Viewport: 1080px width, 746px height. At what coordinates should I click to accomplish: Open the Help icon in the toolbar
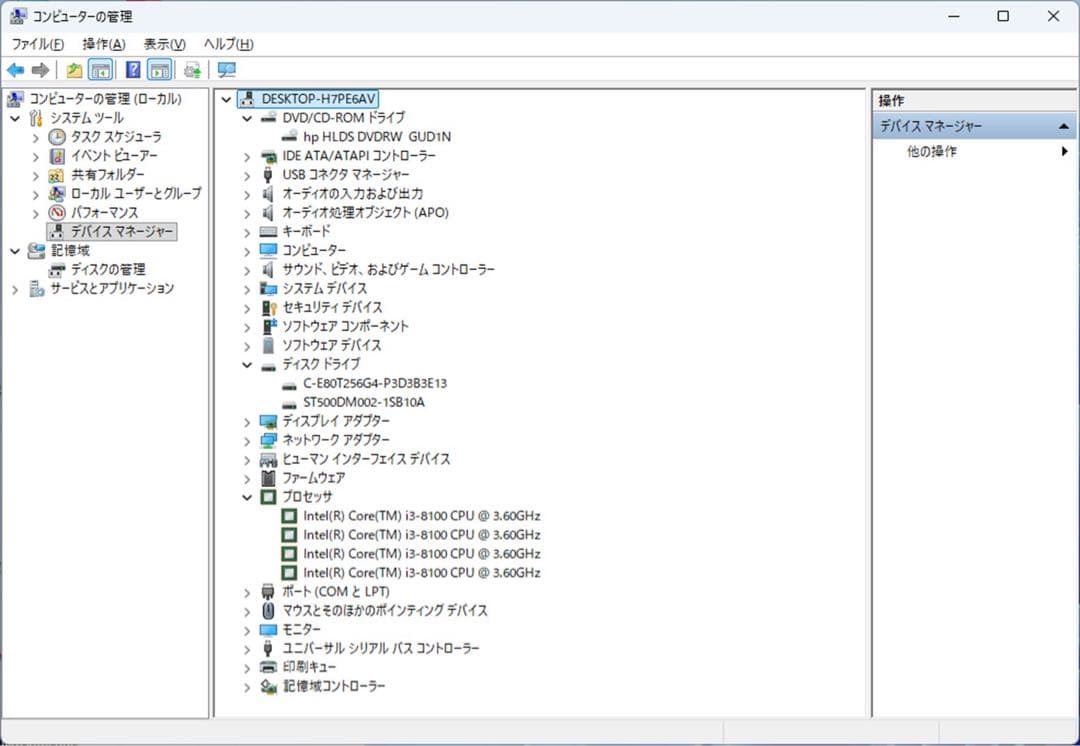tap(132, 69)
